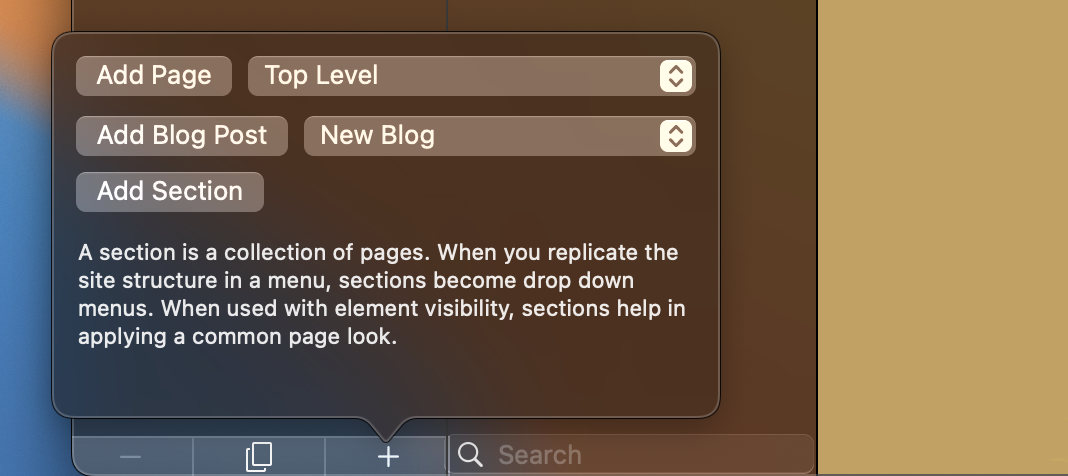
Task: Click the up-down arrows beside Top Level
Action: click(676, 76)
